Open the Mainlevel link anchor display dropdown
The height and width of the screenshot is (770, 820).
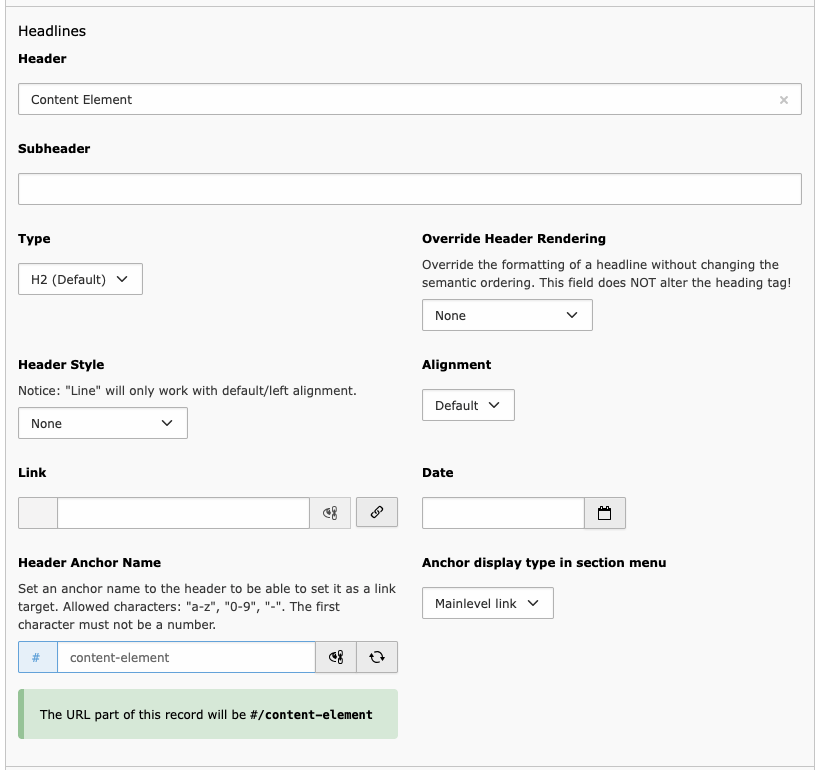tap(487, 603)
